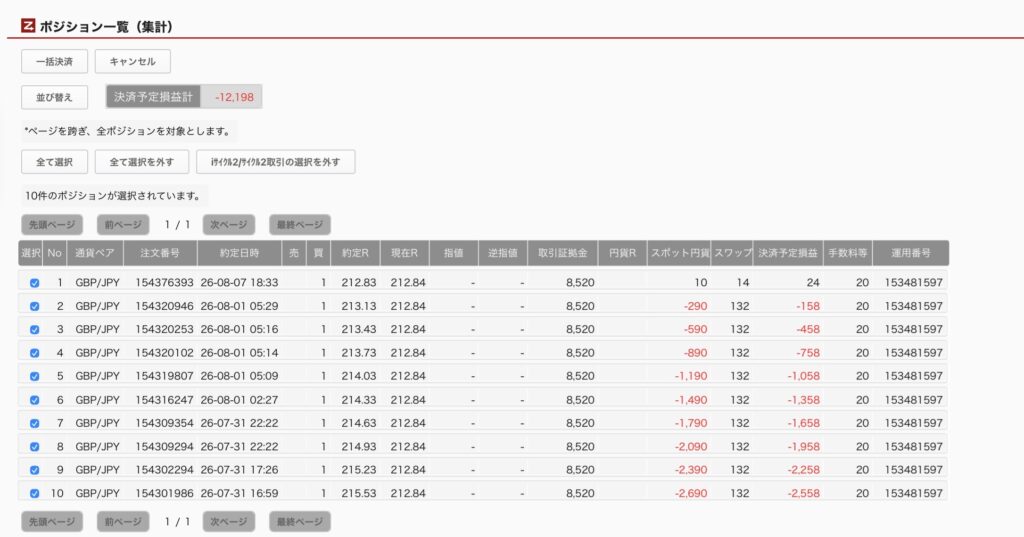
Task: Click the キャンセル button
Action: click(x=133, y=61)
